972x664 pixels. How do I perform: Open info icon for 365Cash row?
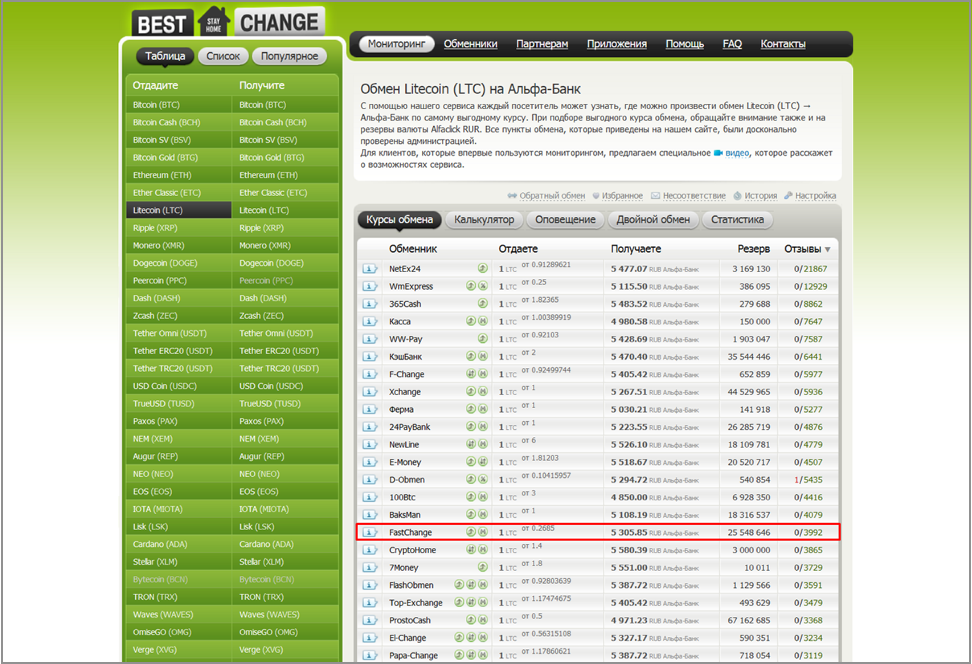click(369, 304)
